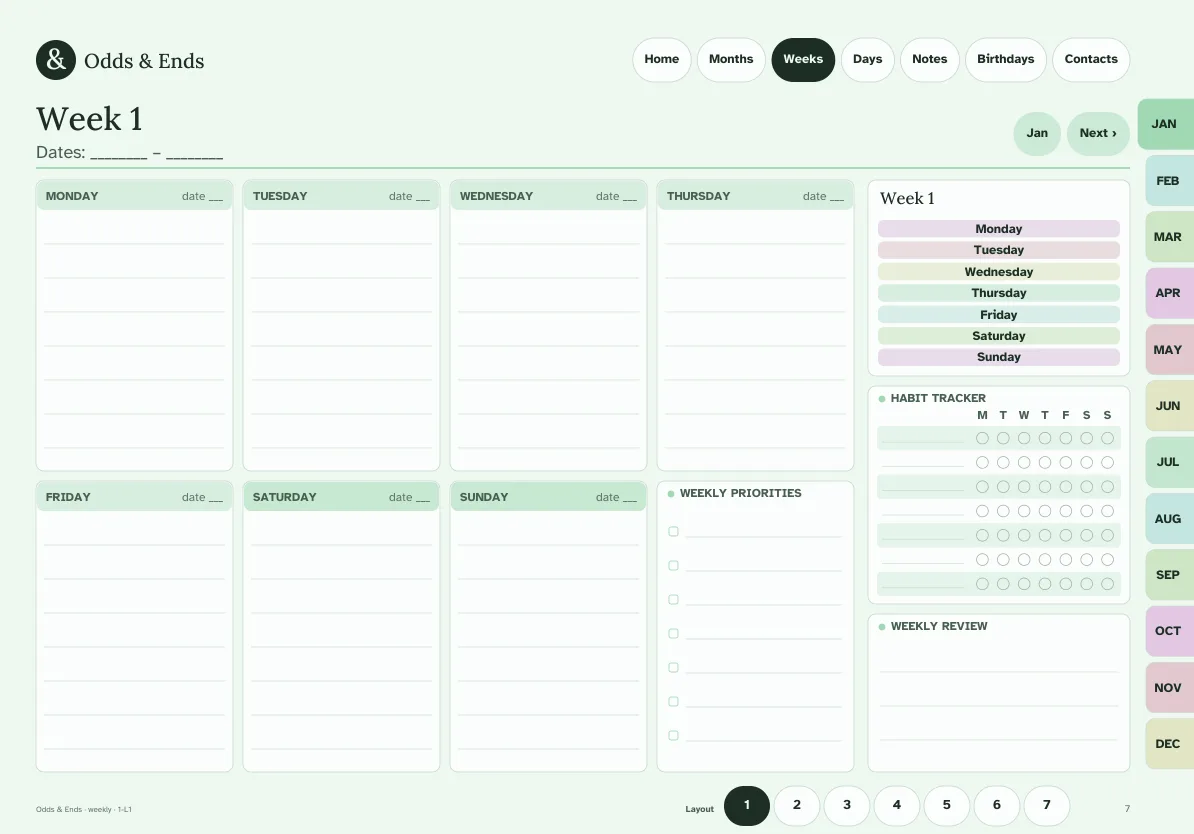Click the MONDAY date field
This screenshot has width=1194, height=834.
[203, 197]
